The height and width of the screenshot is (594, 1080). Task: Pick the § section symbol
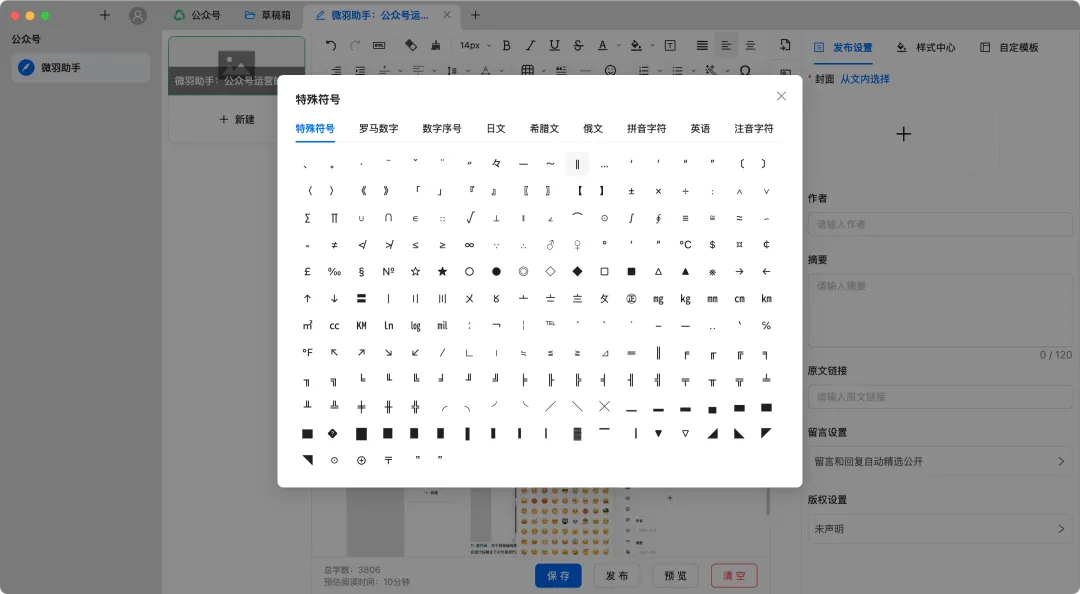[x=361, y=272]
